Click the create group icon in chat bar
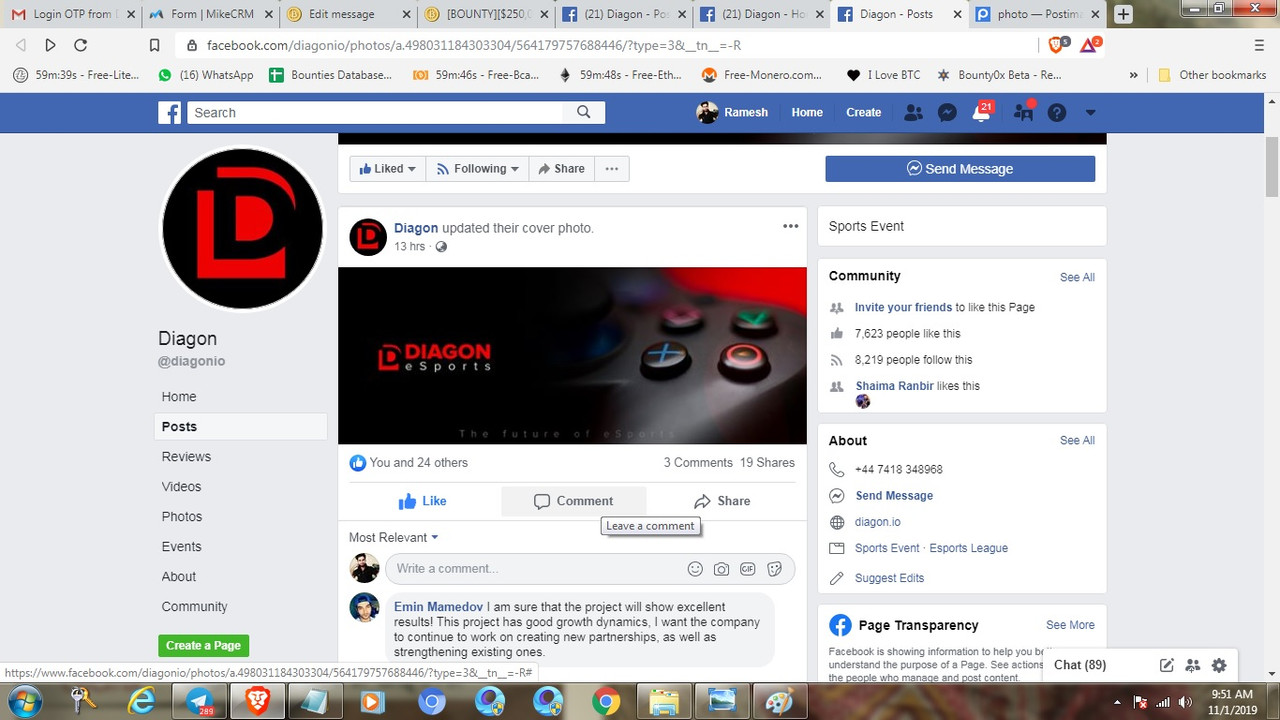This screenshot has width=1280, height=720. (x=1192, y=665)
